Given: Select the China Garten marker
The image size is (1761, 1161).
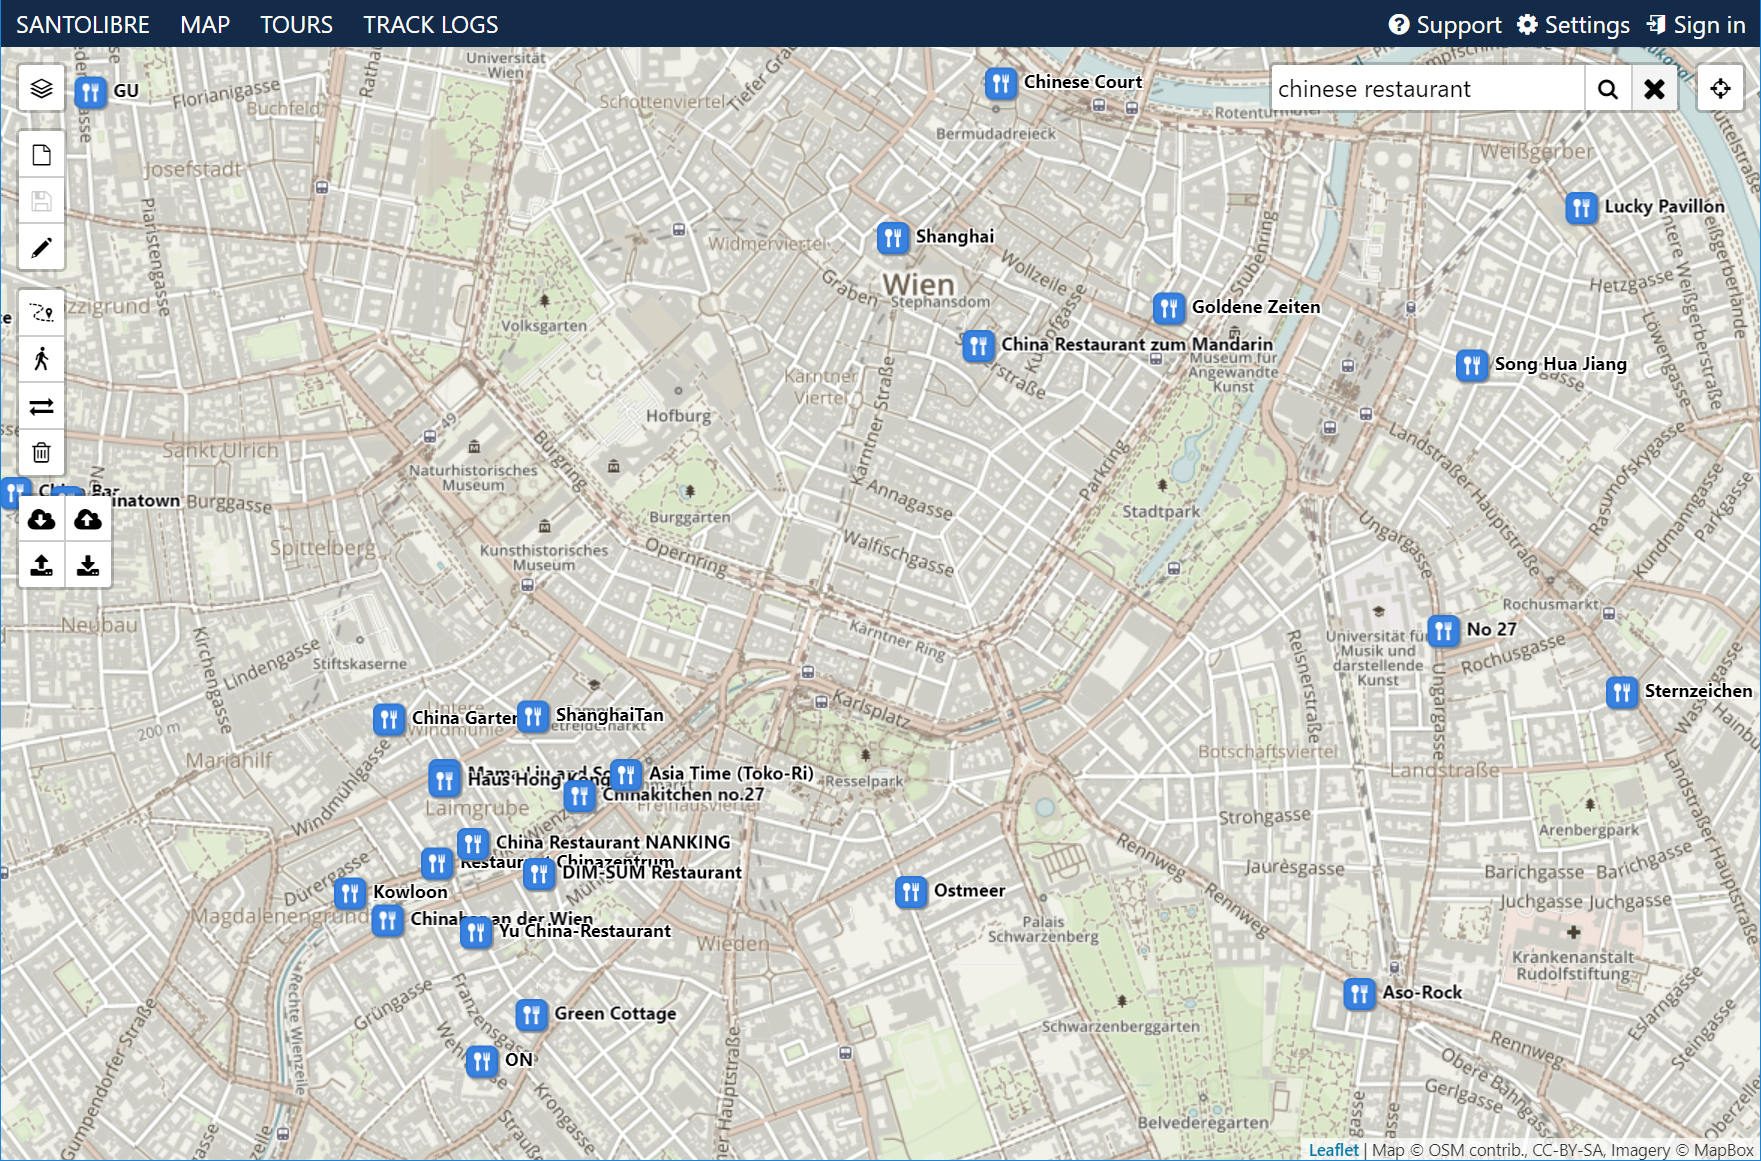Looking at the screenshot, I should click(x=389, y=720).
